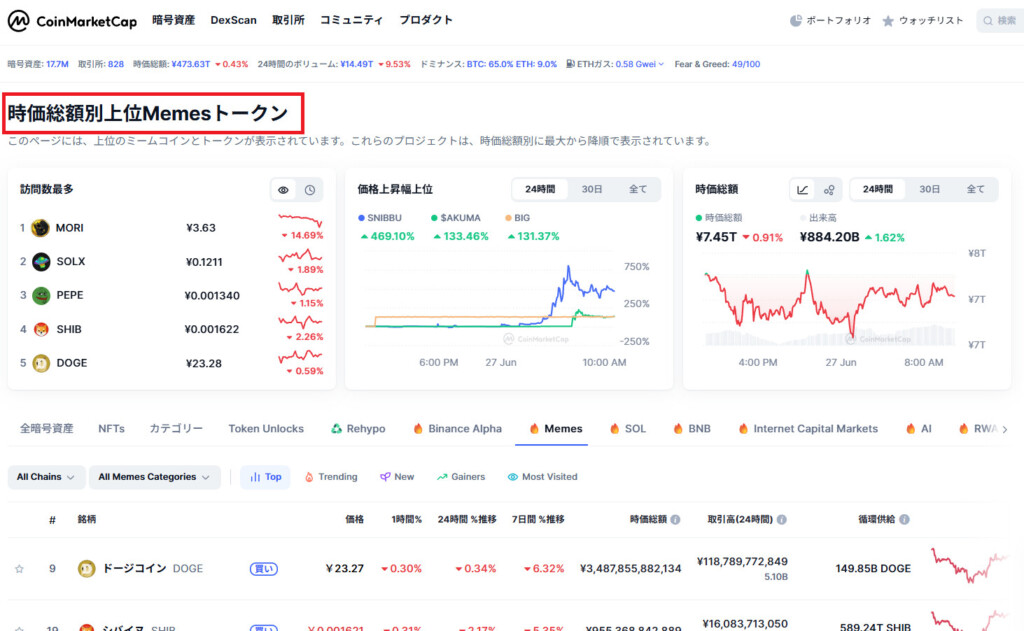Click the flame icon beside Binance Alpha
Screen dimensions: 1024x631
[418, 429]
